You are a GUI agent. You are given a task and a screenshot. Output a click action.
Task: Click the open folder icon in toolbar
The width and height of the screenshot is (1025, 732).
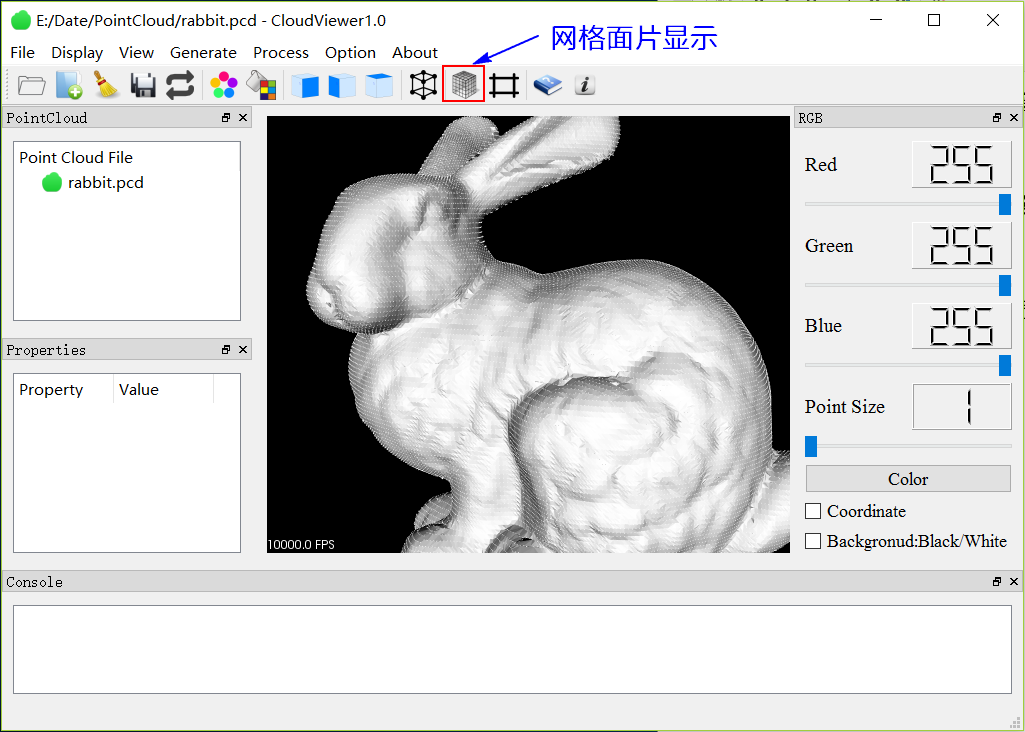(x=32, y=86)
